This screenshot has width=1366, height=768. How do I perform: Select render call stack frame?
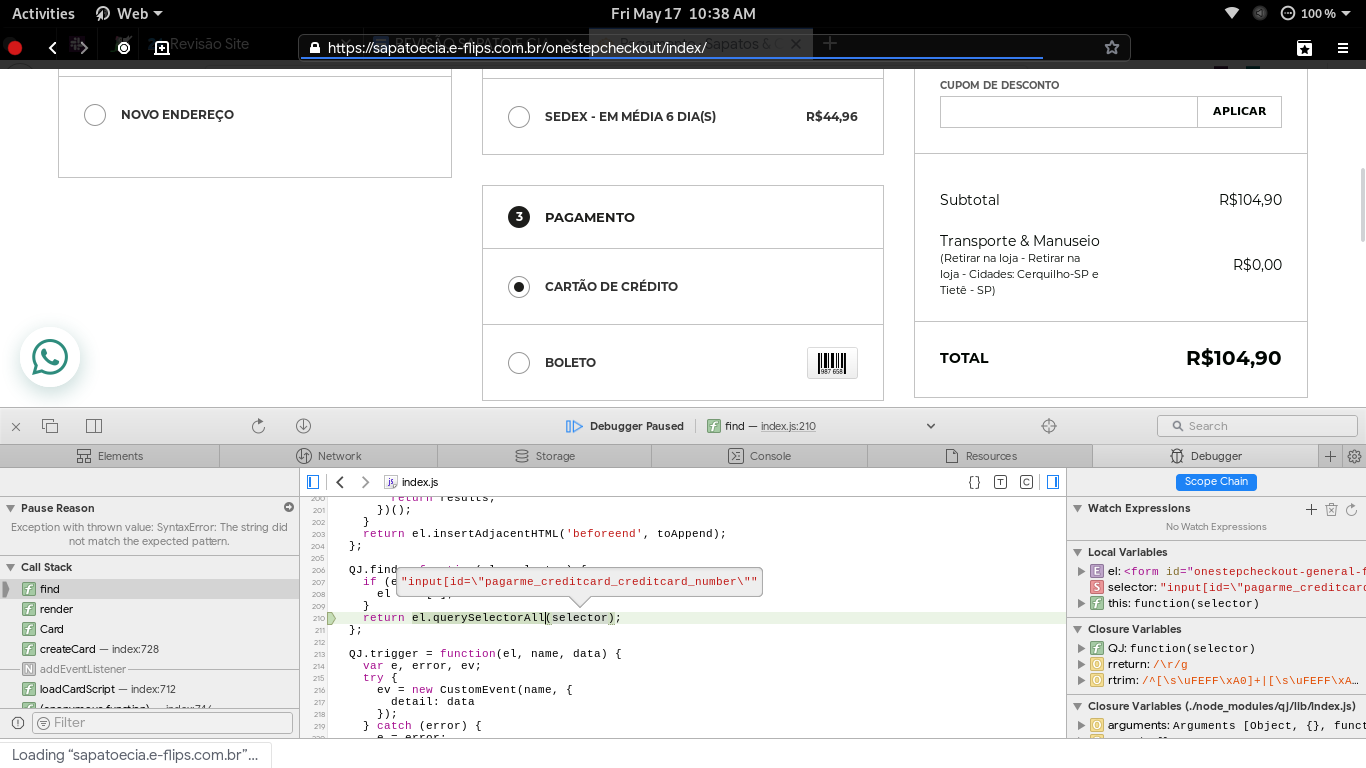coord(150,609)
